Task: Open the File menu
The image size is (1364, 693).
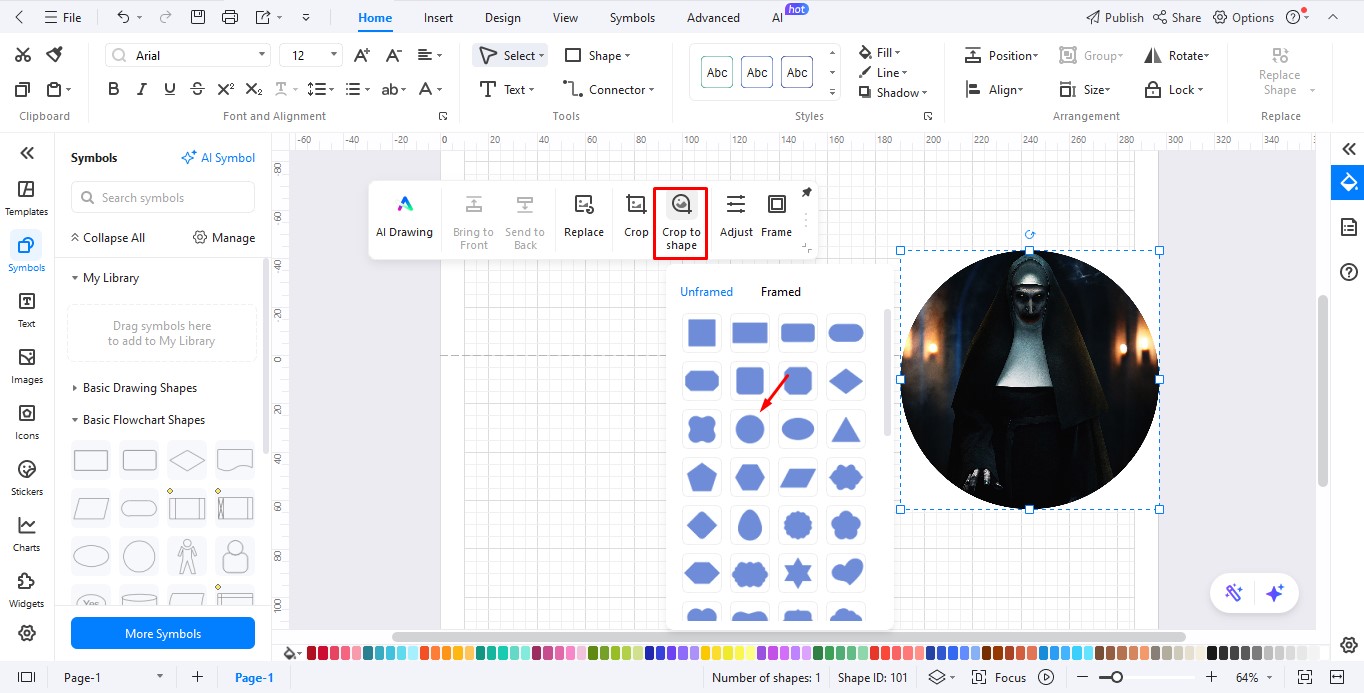Action: [x=63, y=17]
